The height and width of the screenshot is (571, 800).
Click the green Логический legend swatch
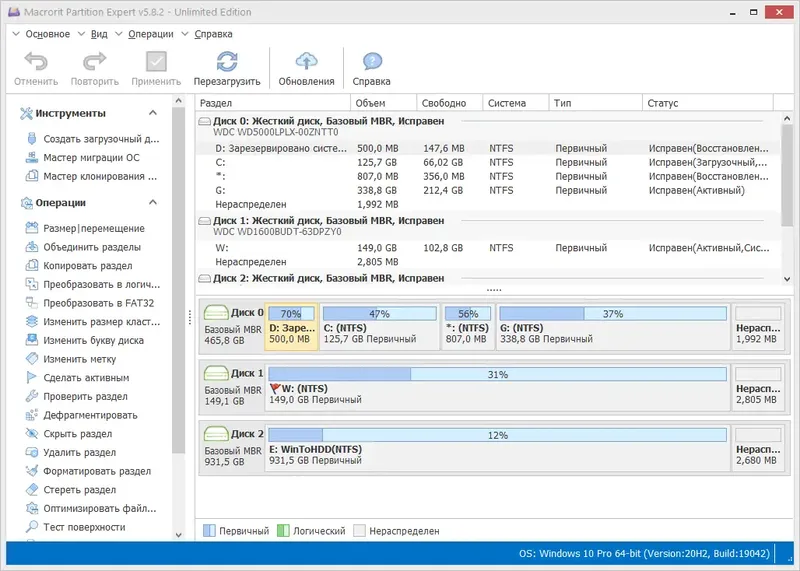coord(283,531)
